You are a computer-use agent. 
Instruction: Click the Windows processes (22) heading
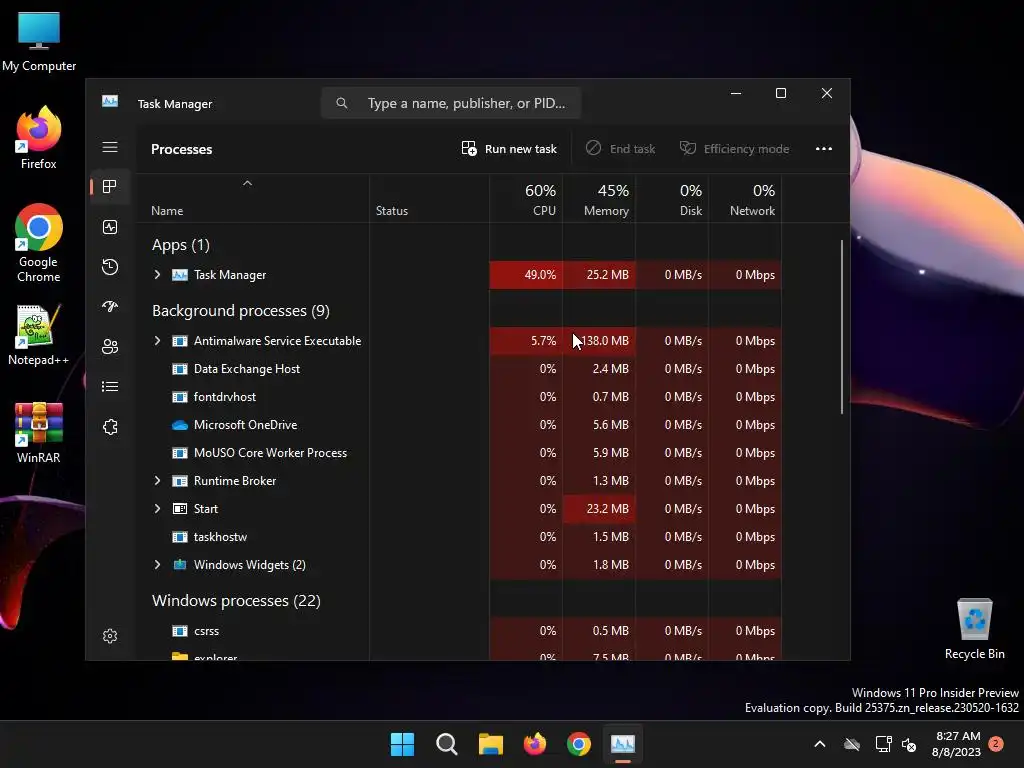point(236,601)
